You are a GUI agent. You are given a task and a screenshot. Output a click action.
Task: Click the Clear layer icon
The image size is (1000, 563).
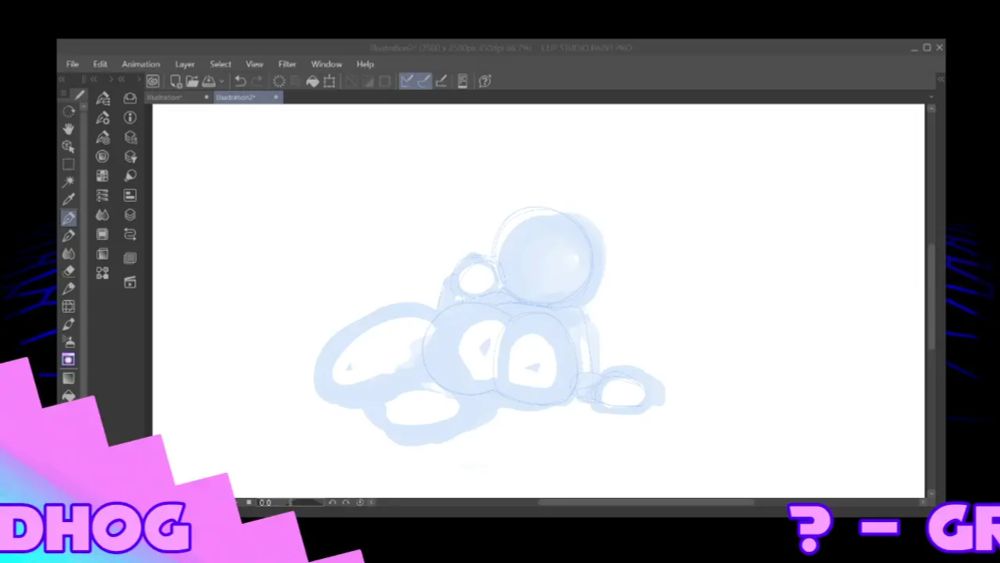click(x=279, y=81)
